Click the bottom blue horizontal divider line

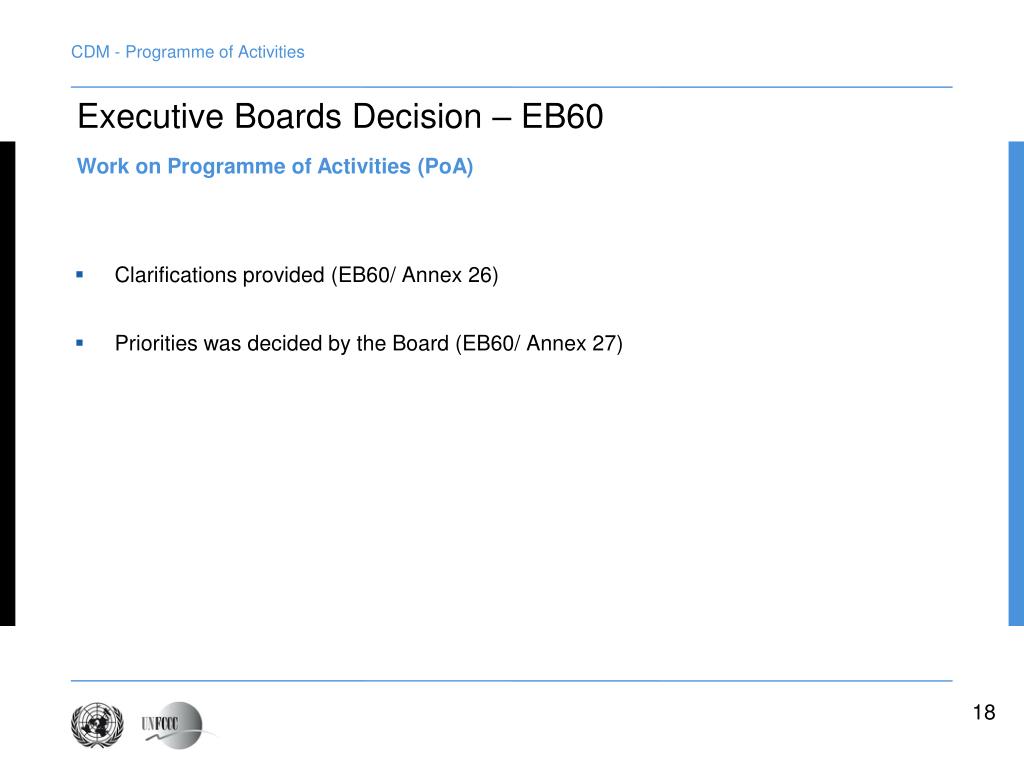[x=511, y=680]
